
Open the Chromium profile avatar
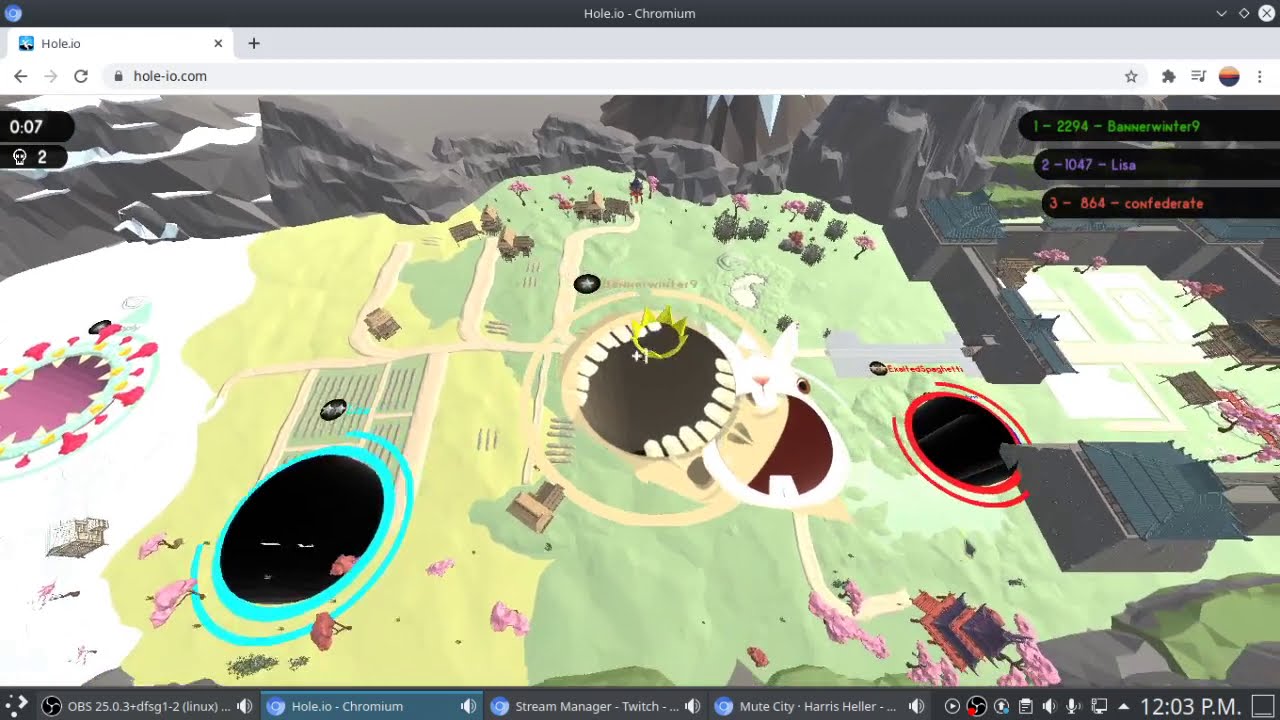tap(1229, 76)
